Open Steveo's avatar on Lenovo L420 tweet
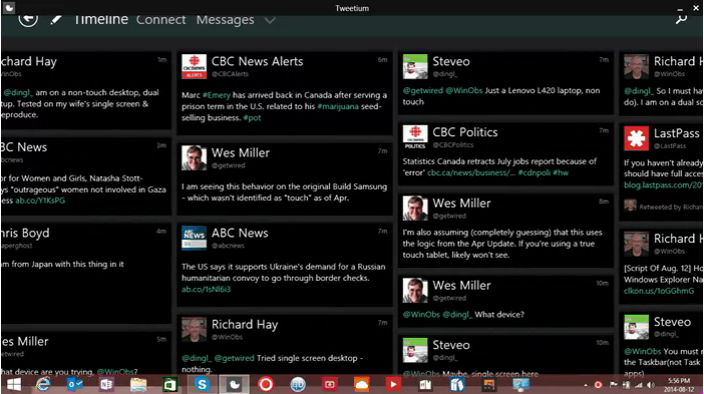This screenshot has width=704, height=394. click(415, 66)
